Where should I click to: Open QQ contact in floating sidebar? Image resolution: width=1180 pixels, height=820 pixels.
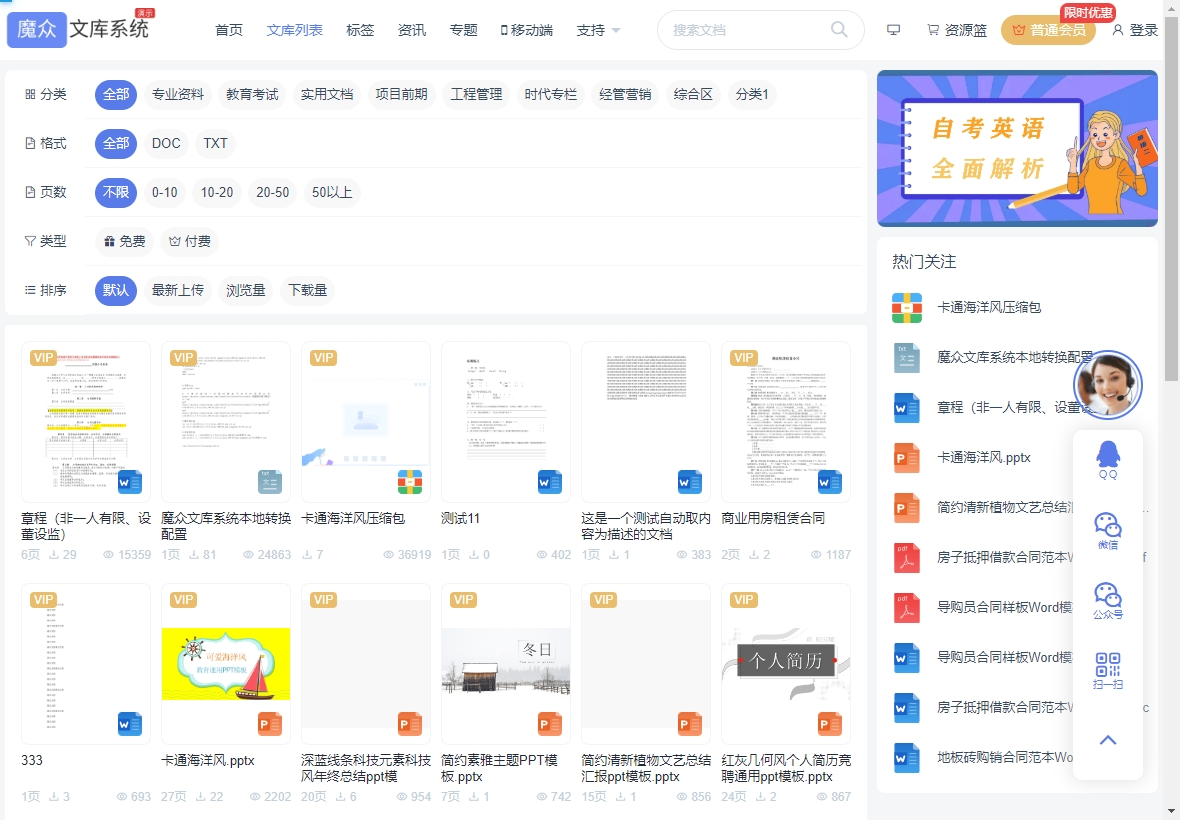coord(1108,461)
